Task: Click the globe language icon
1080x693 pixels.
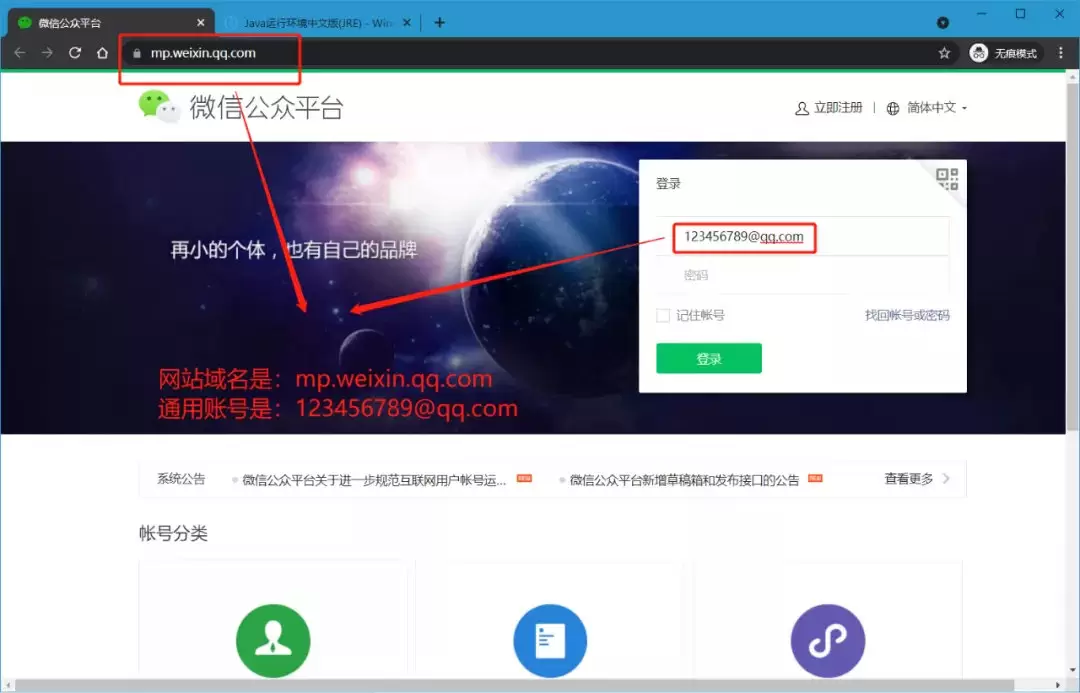Action: pyautogui.click(x=893, y=108)
